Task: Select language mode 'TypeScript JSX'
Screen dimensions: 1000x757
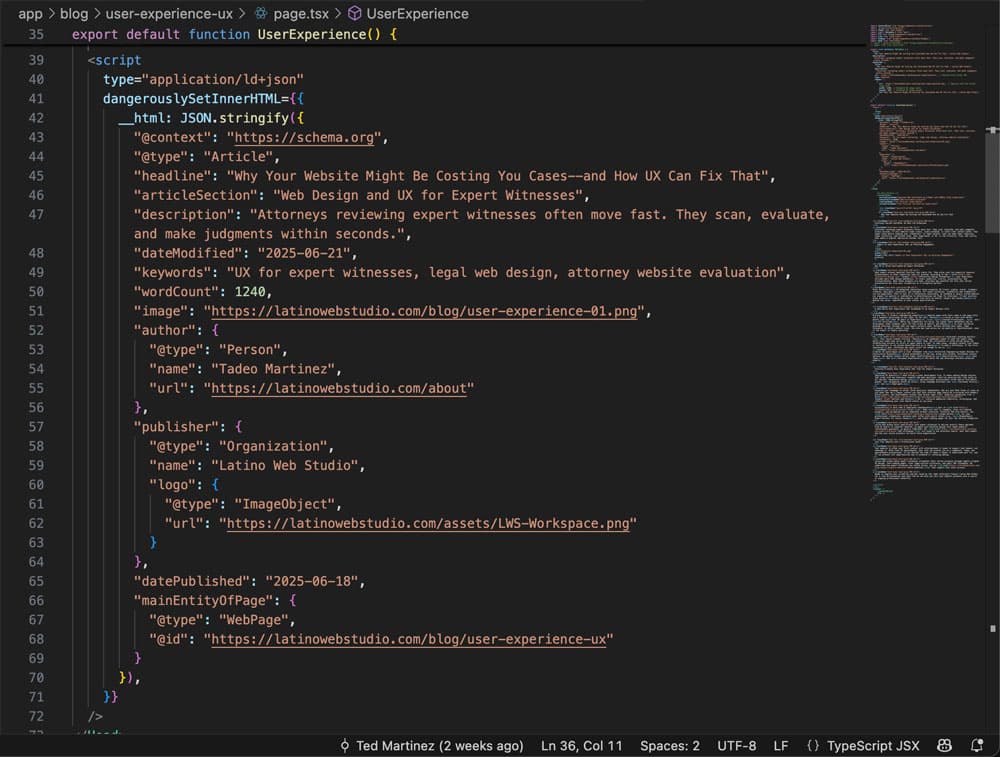Action: [x=873, y=746]
